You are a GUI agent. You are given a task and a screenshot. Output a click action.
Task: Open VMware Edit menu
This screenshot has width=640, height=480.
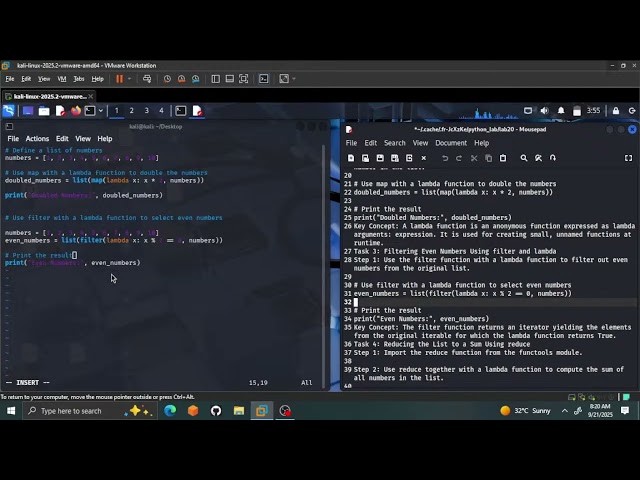click(26, 79)
